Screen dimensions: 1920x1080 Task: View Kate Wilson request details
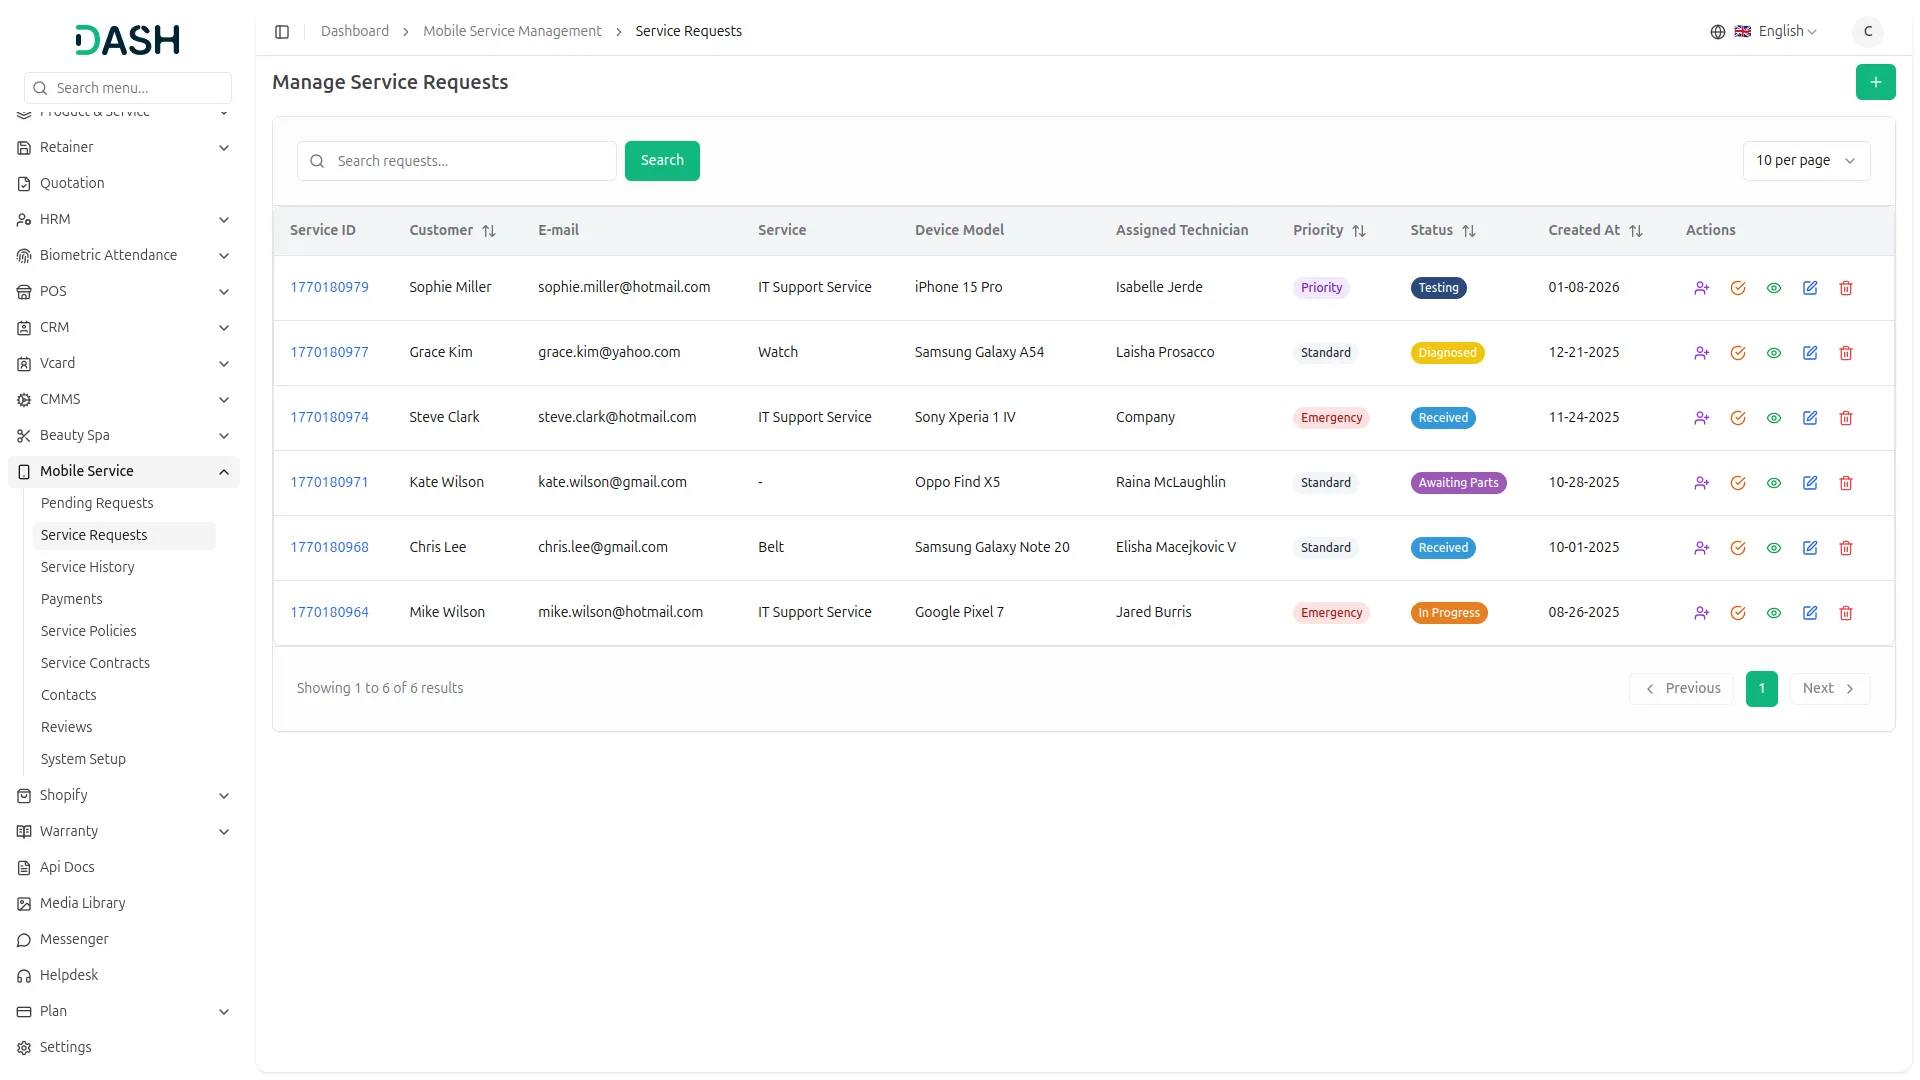tap(1773, 483)
